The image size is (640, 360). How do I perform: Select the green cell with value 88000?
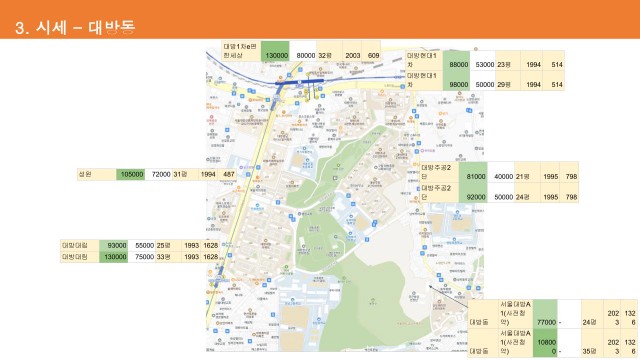point(456,60)
